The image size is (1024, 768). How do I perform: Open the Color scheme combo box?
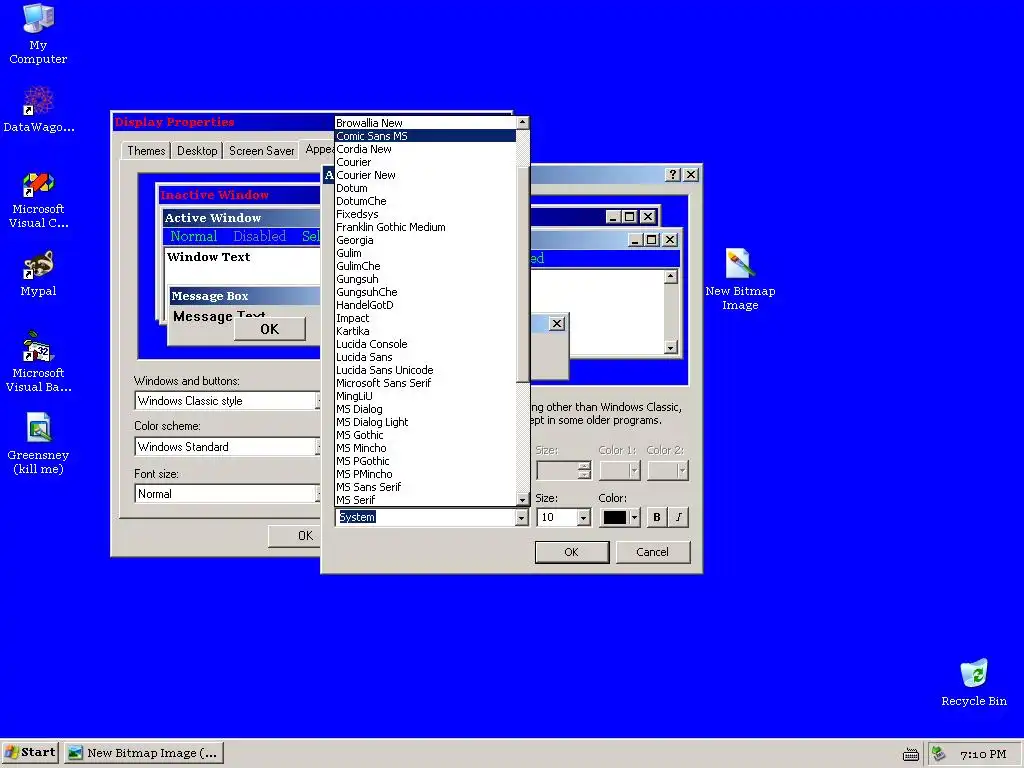click(227, 447)
